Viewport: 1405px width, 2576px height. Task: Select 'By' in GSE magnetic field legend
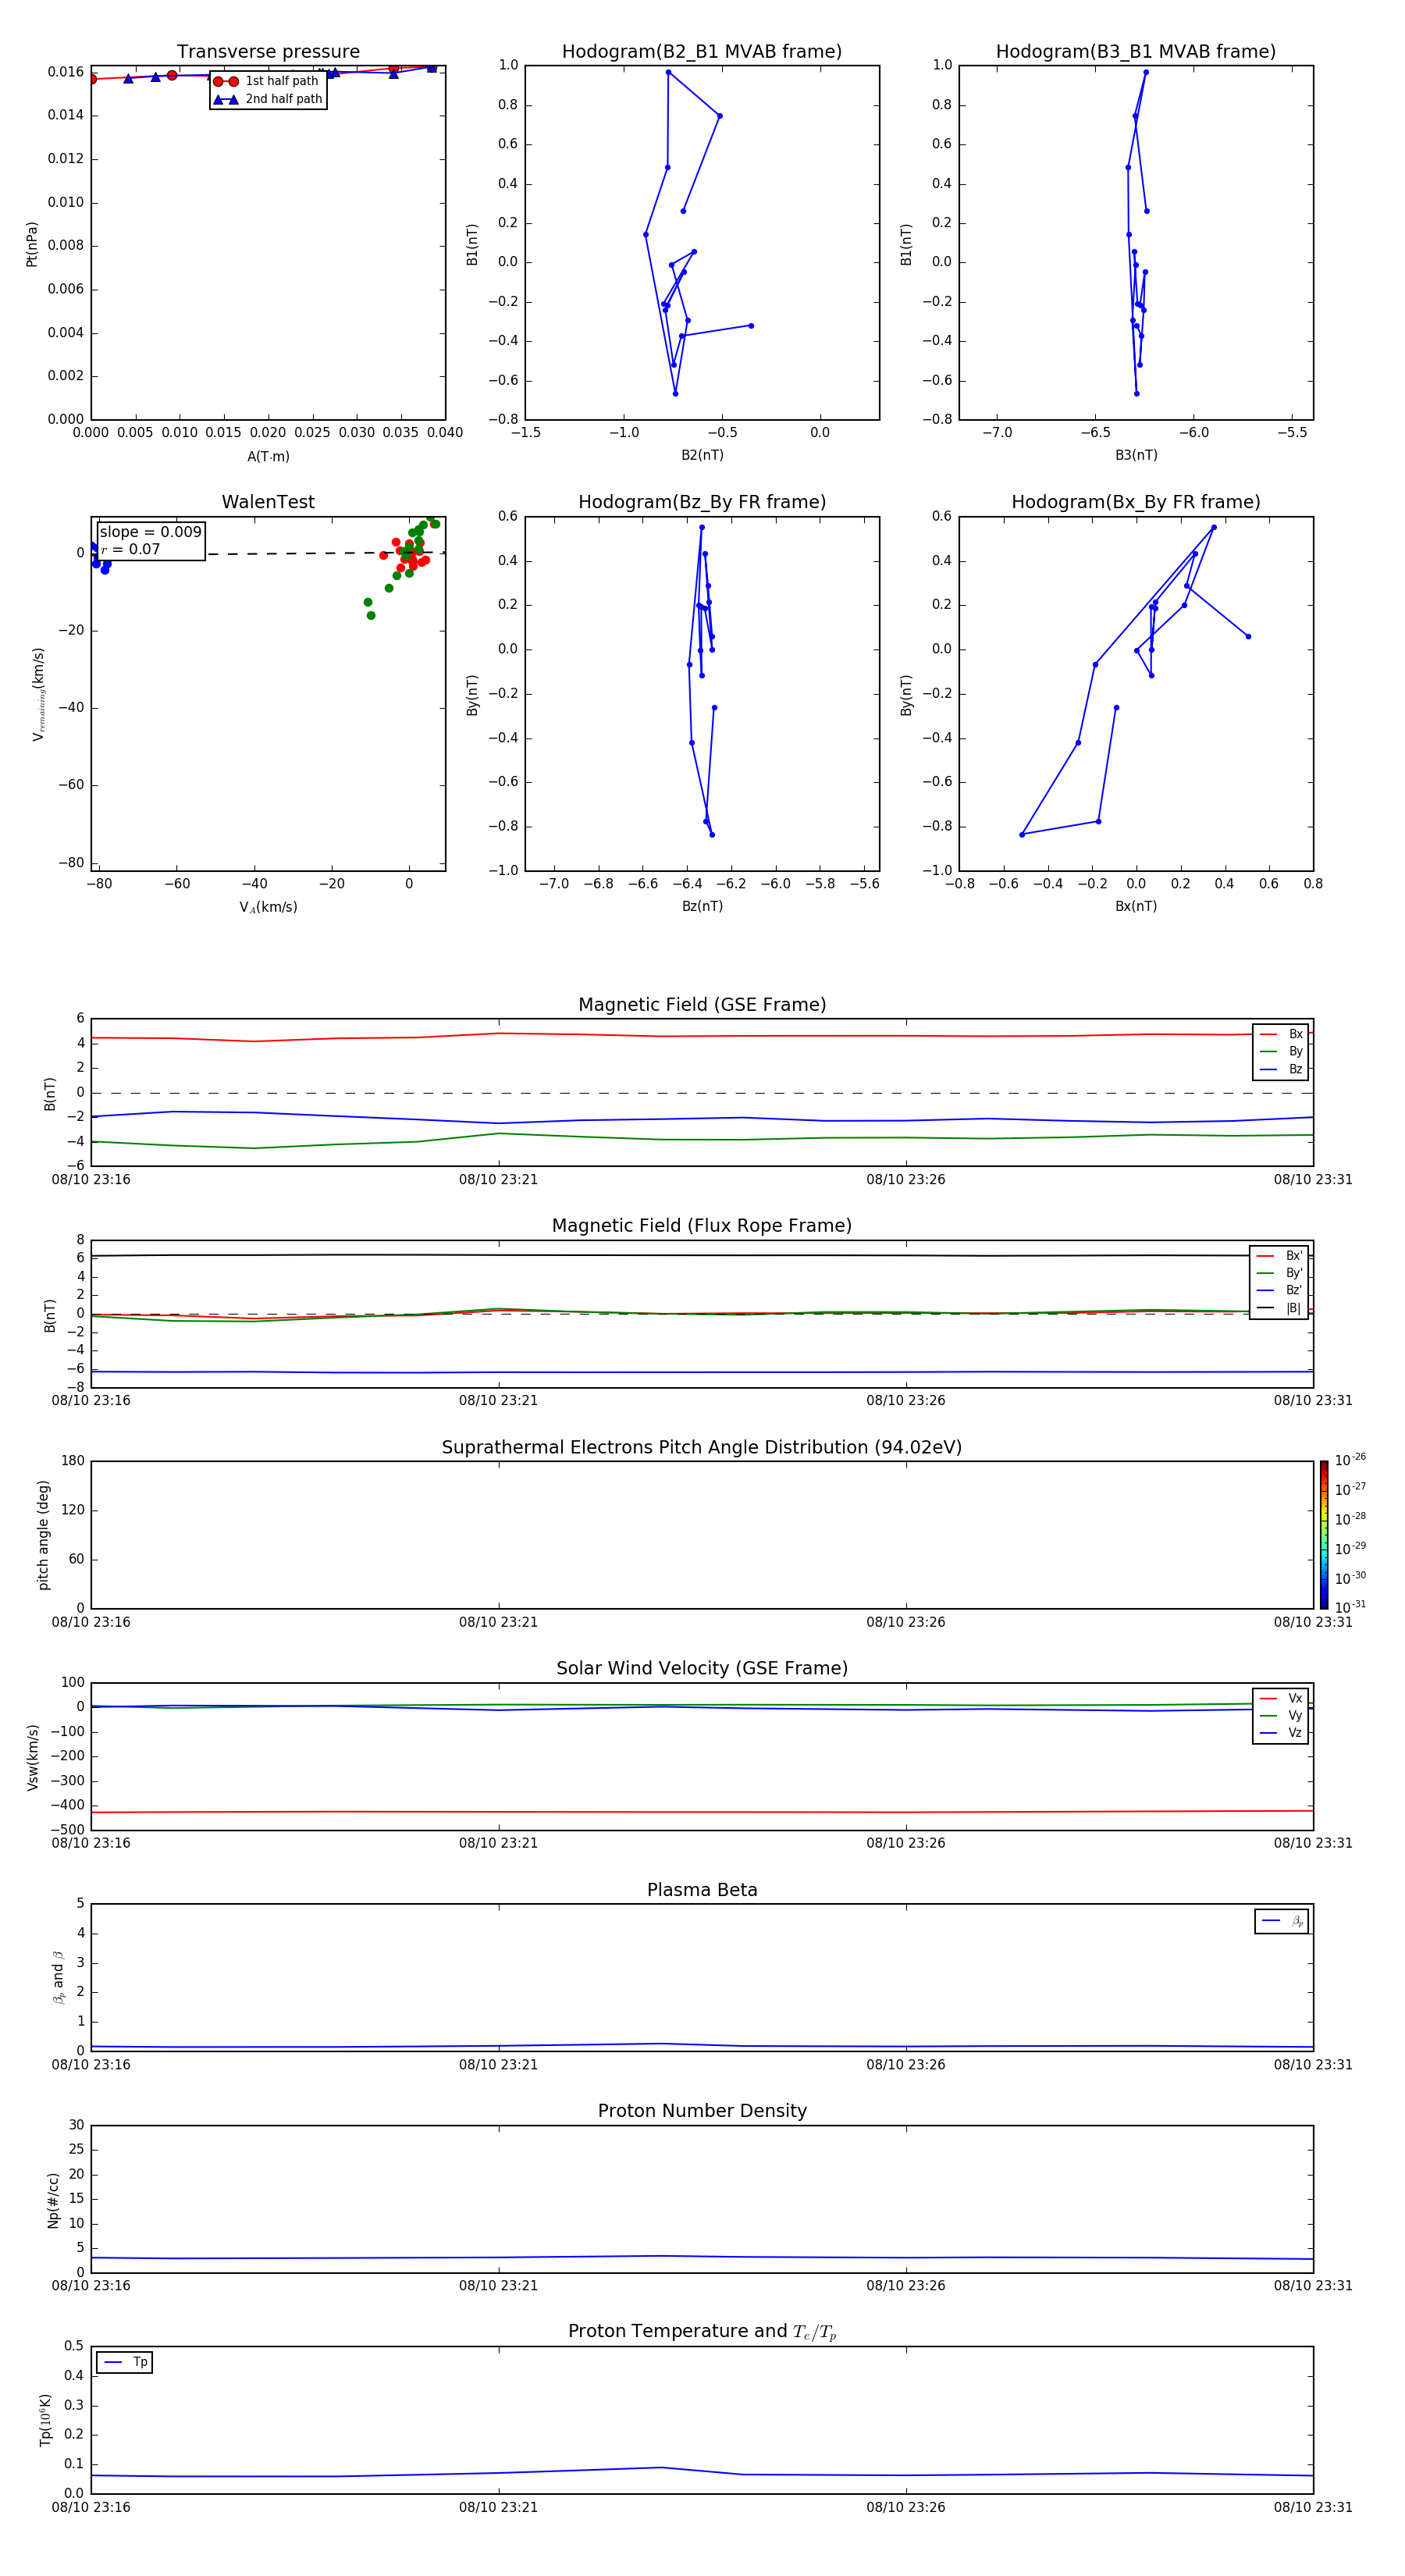(1281, 1051)
